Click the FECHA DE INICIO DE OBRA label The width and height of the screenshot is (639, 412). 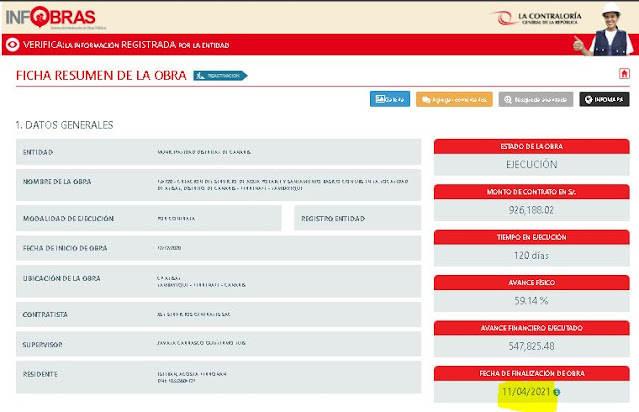[x=65, y=248]
